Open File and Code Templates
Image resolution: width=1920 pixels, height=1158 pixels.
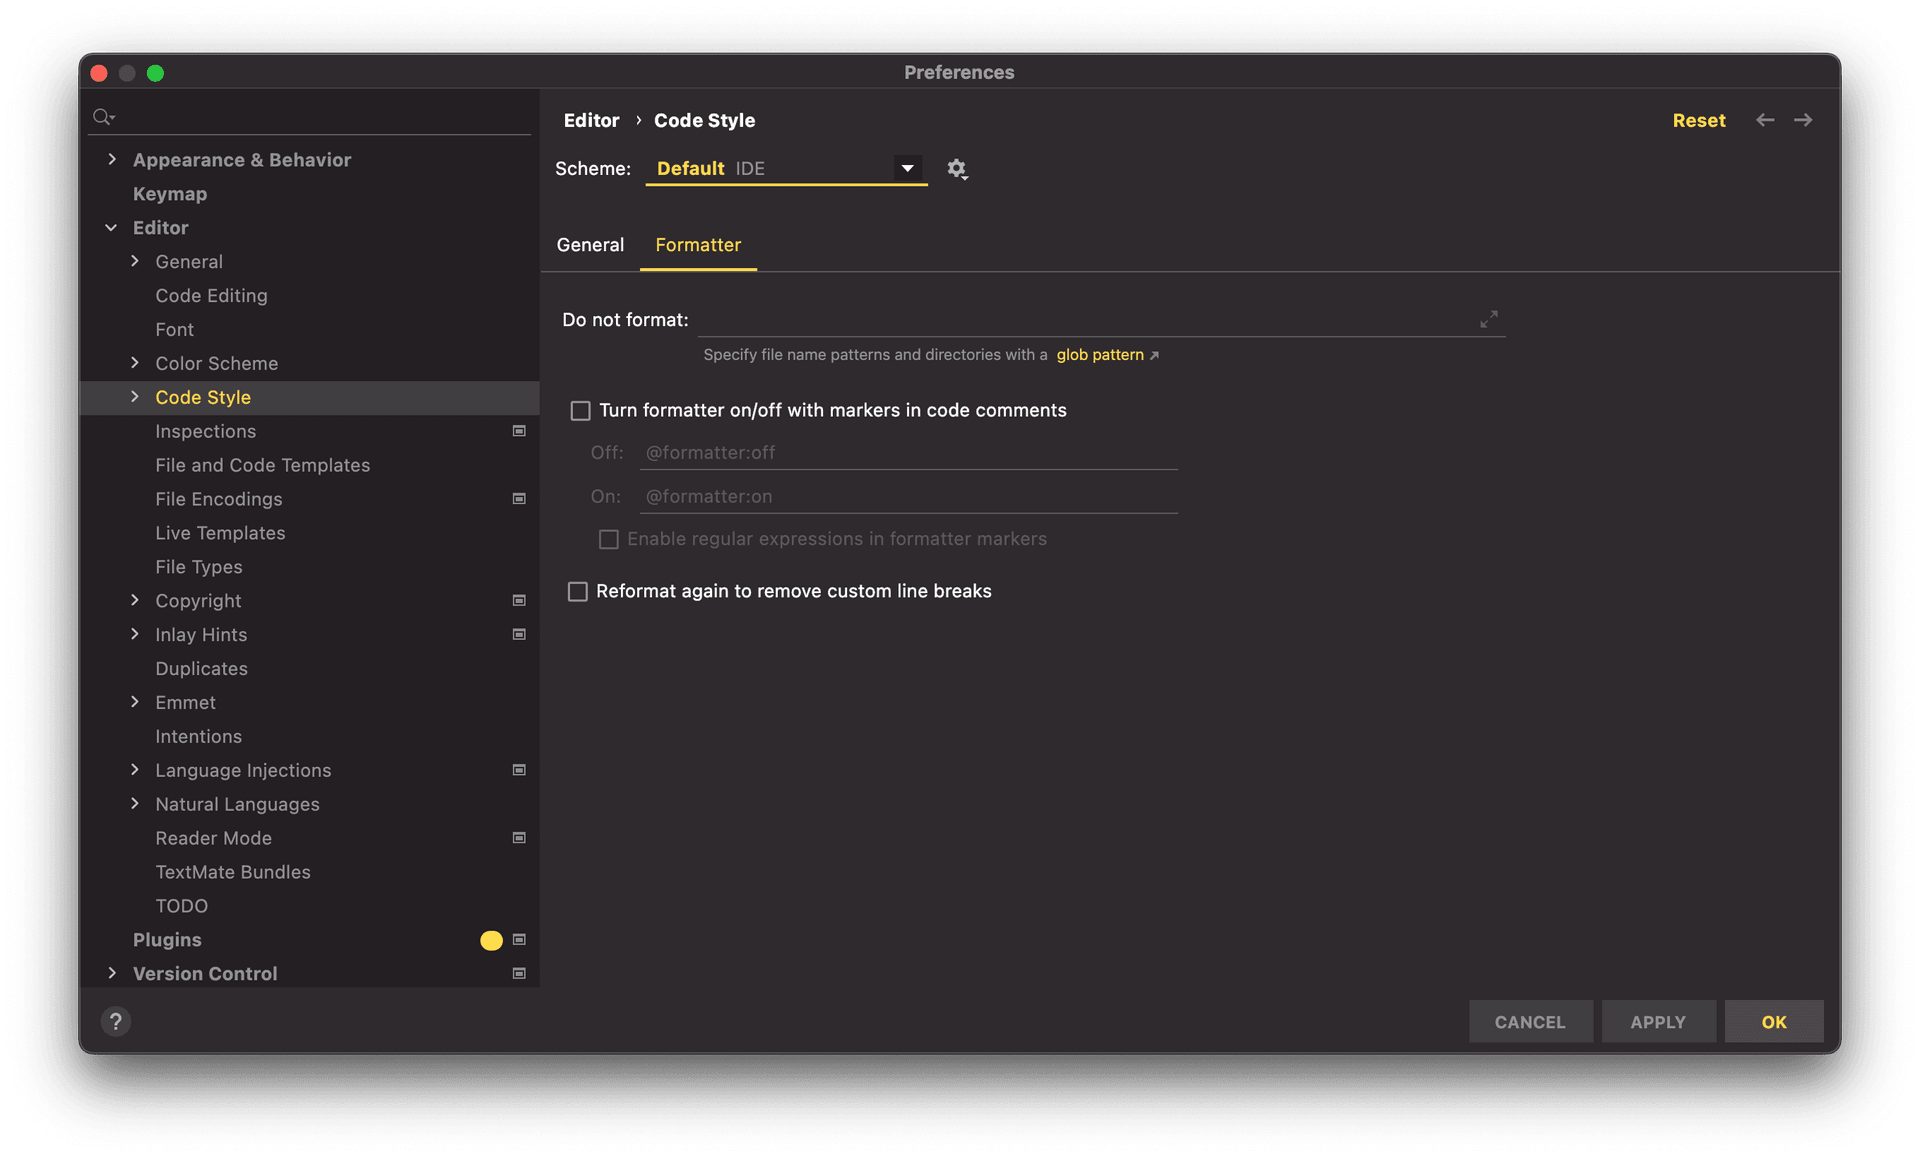tap(262, 465)
